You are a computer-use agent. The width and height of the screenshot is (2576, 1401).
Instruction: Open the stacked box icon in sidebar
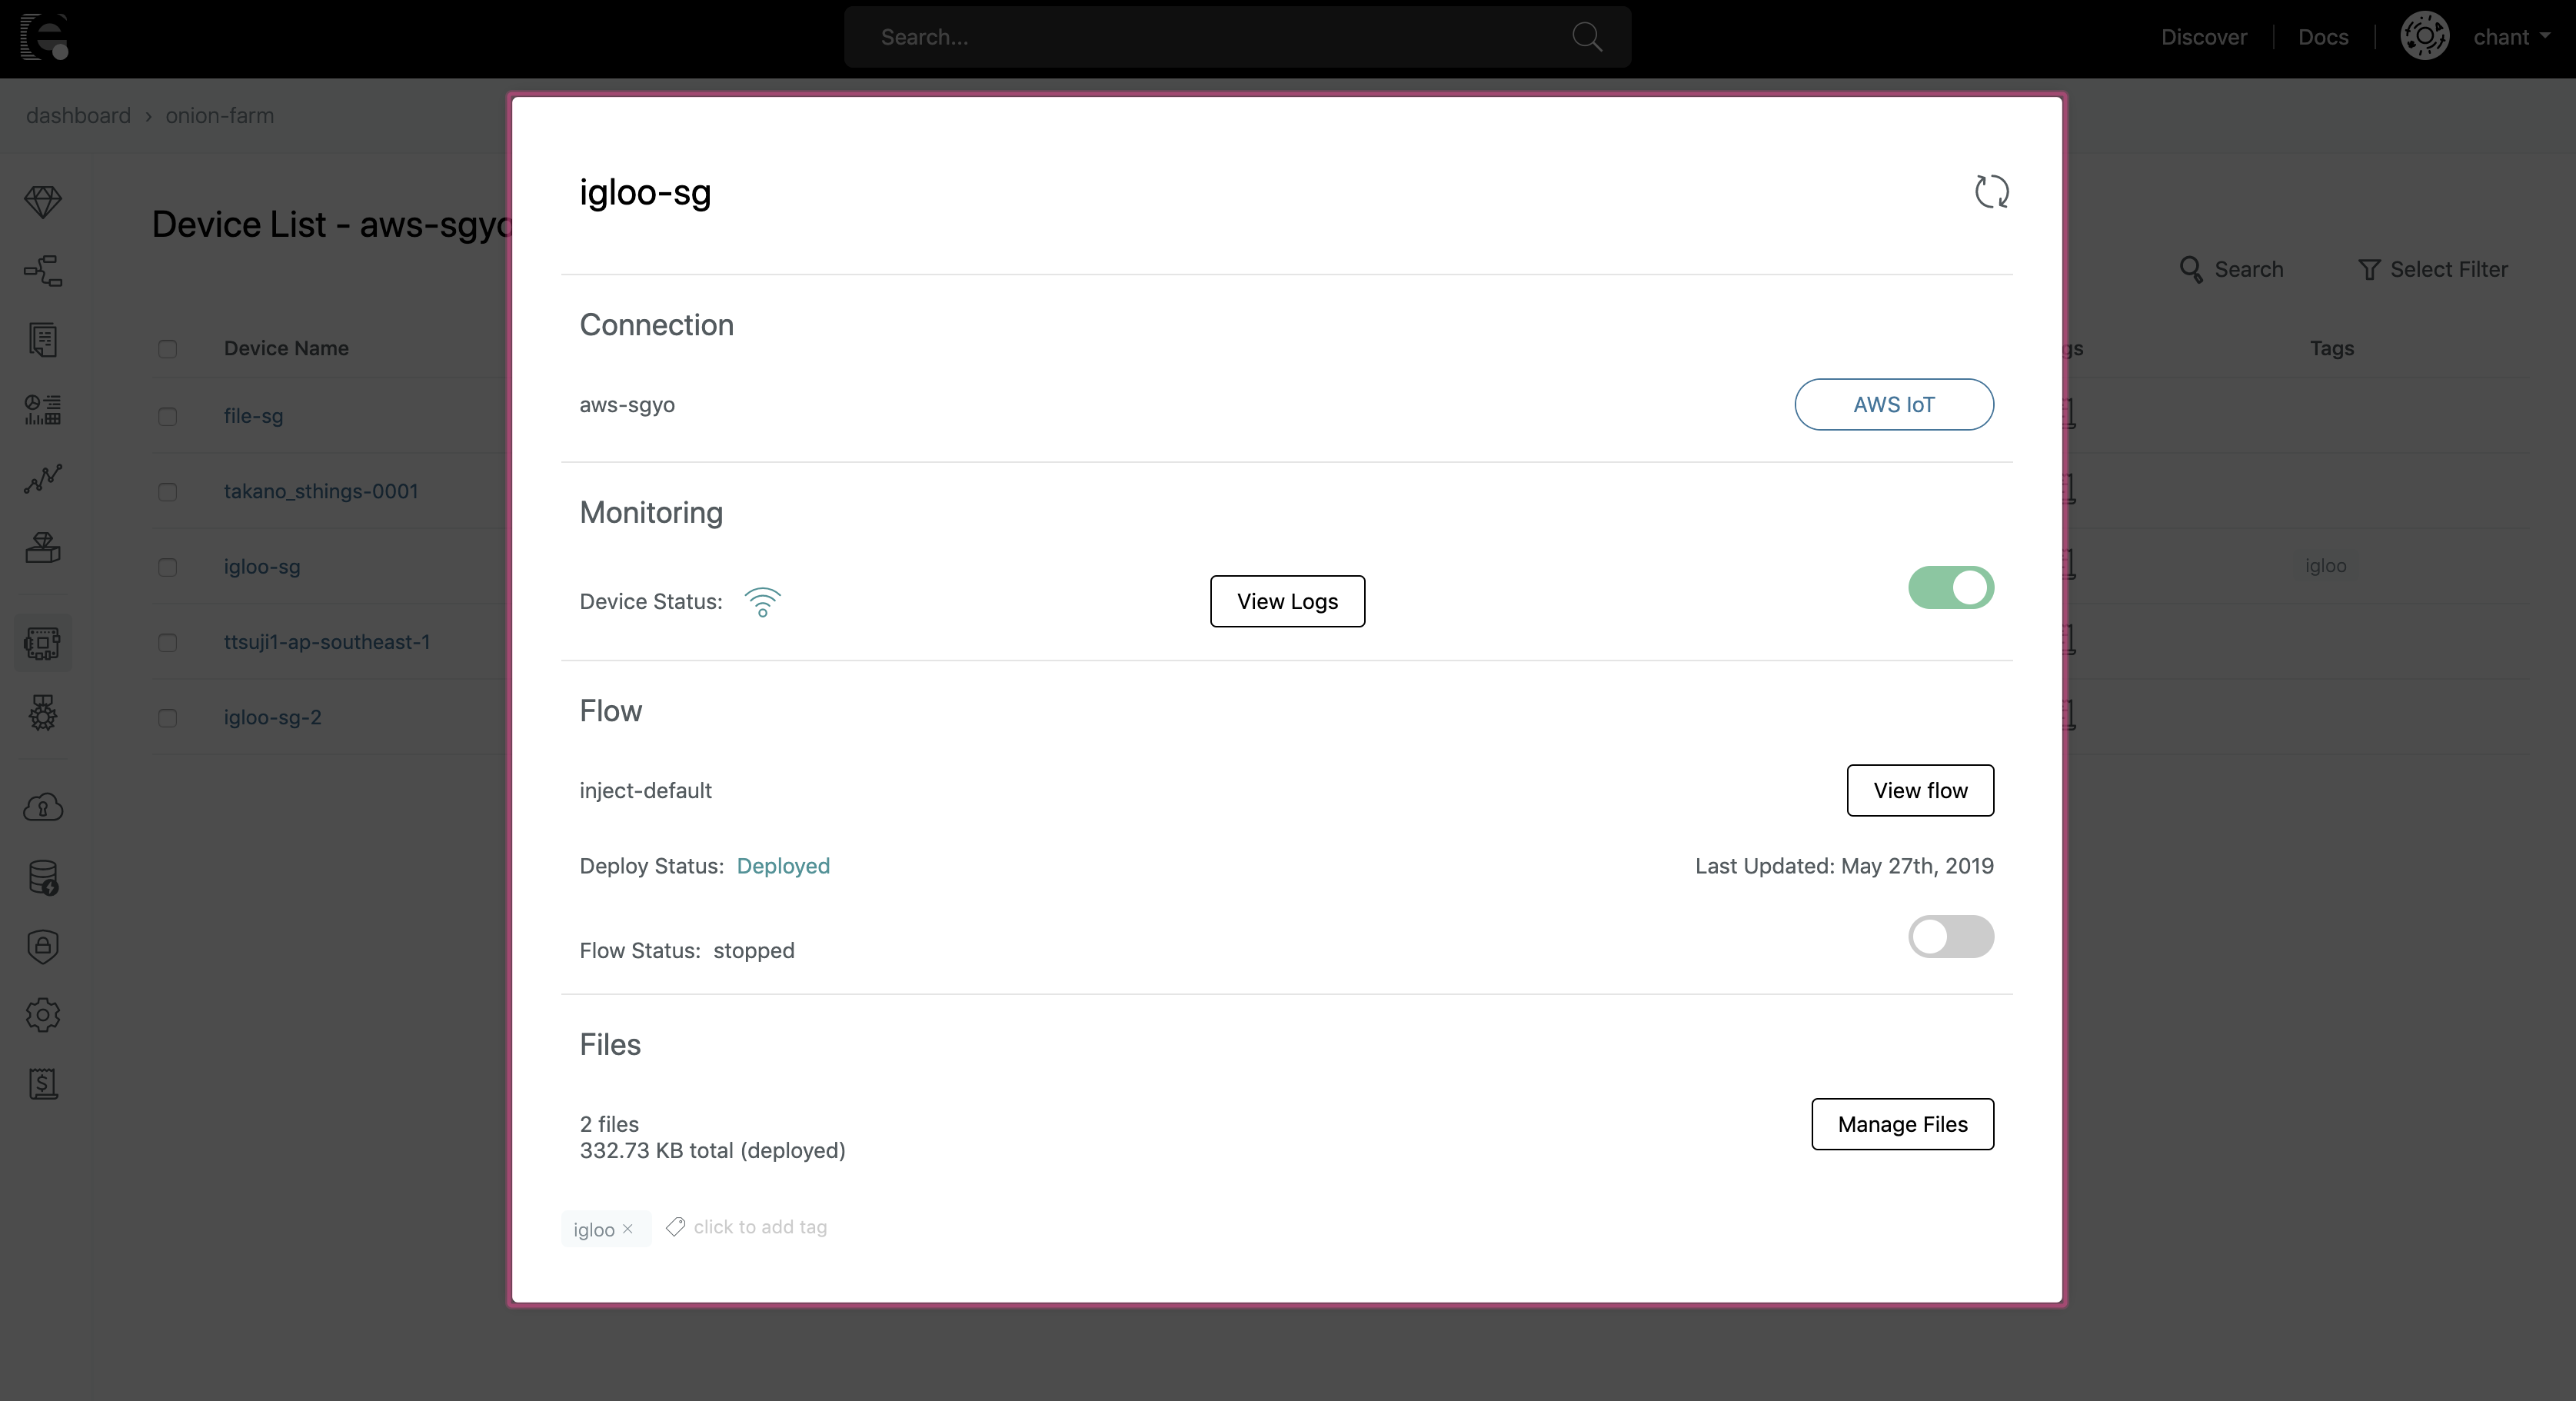[43, 547]
